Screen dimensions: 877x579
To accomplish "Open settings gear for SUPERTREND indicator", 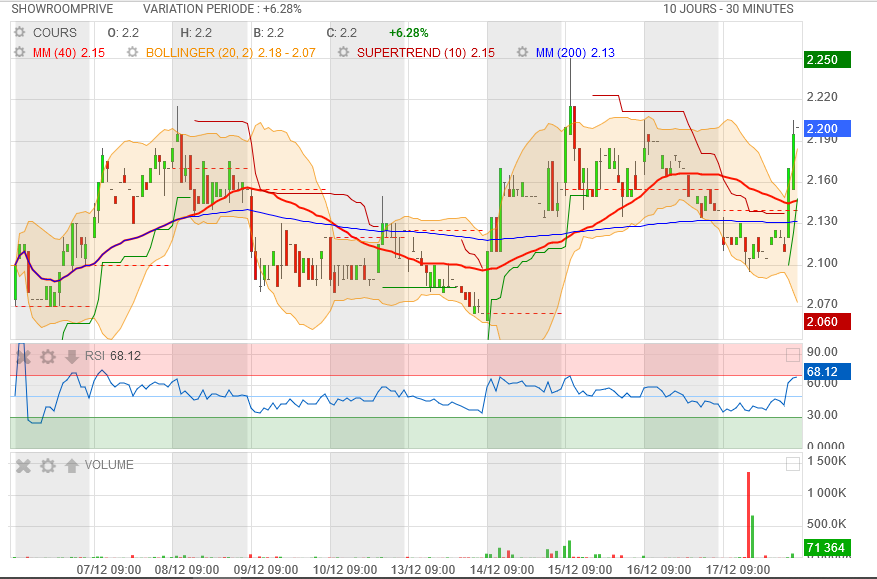I will 343,52.
